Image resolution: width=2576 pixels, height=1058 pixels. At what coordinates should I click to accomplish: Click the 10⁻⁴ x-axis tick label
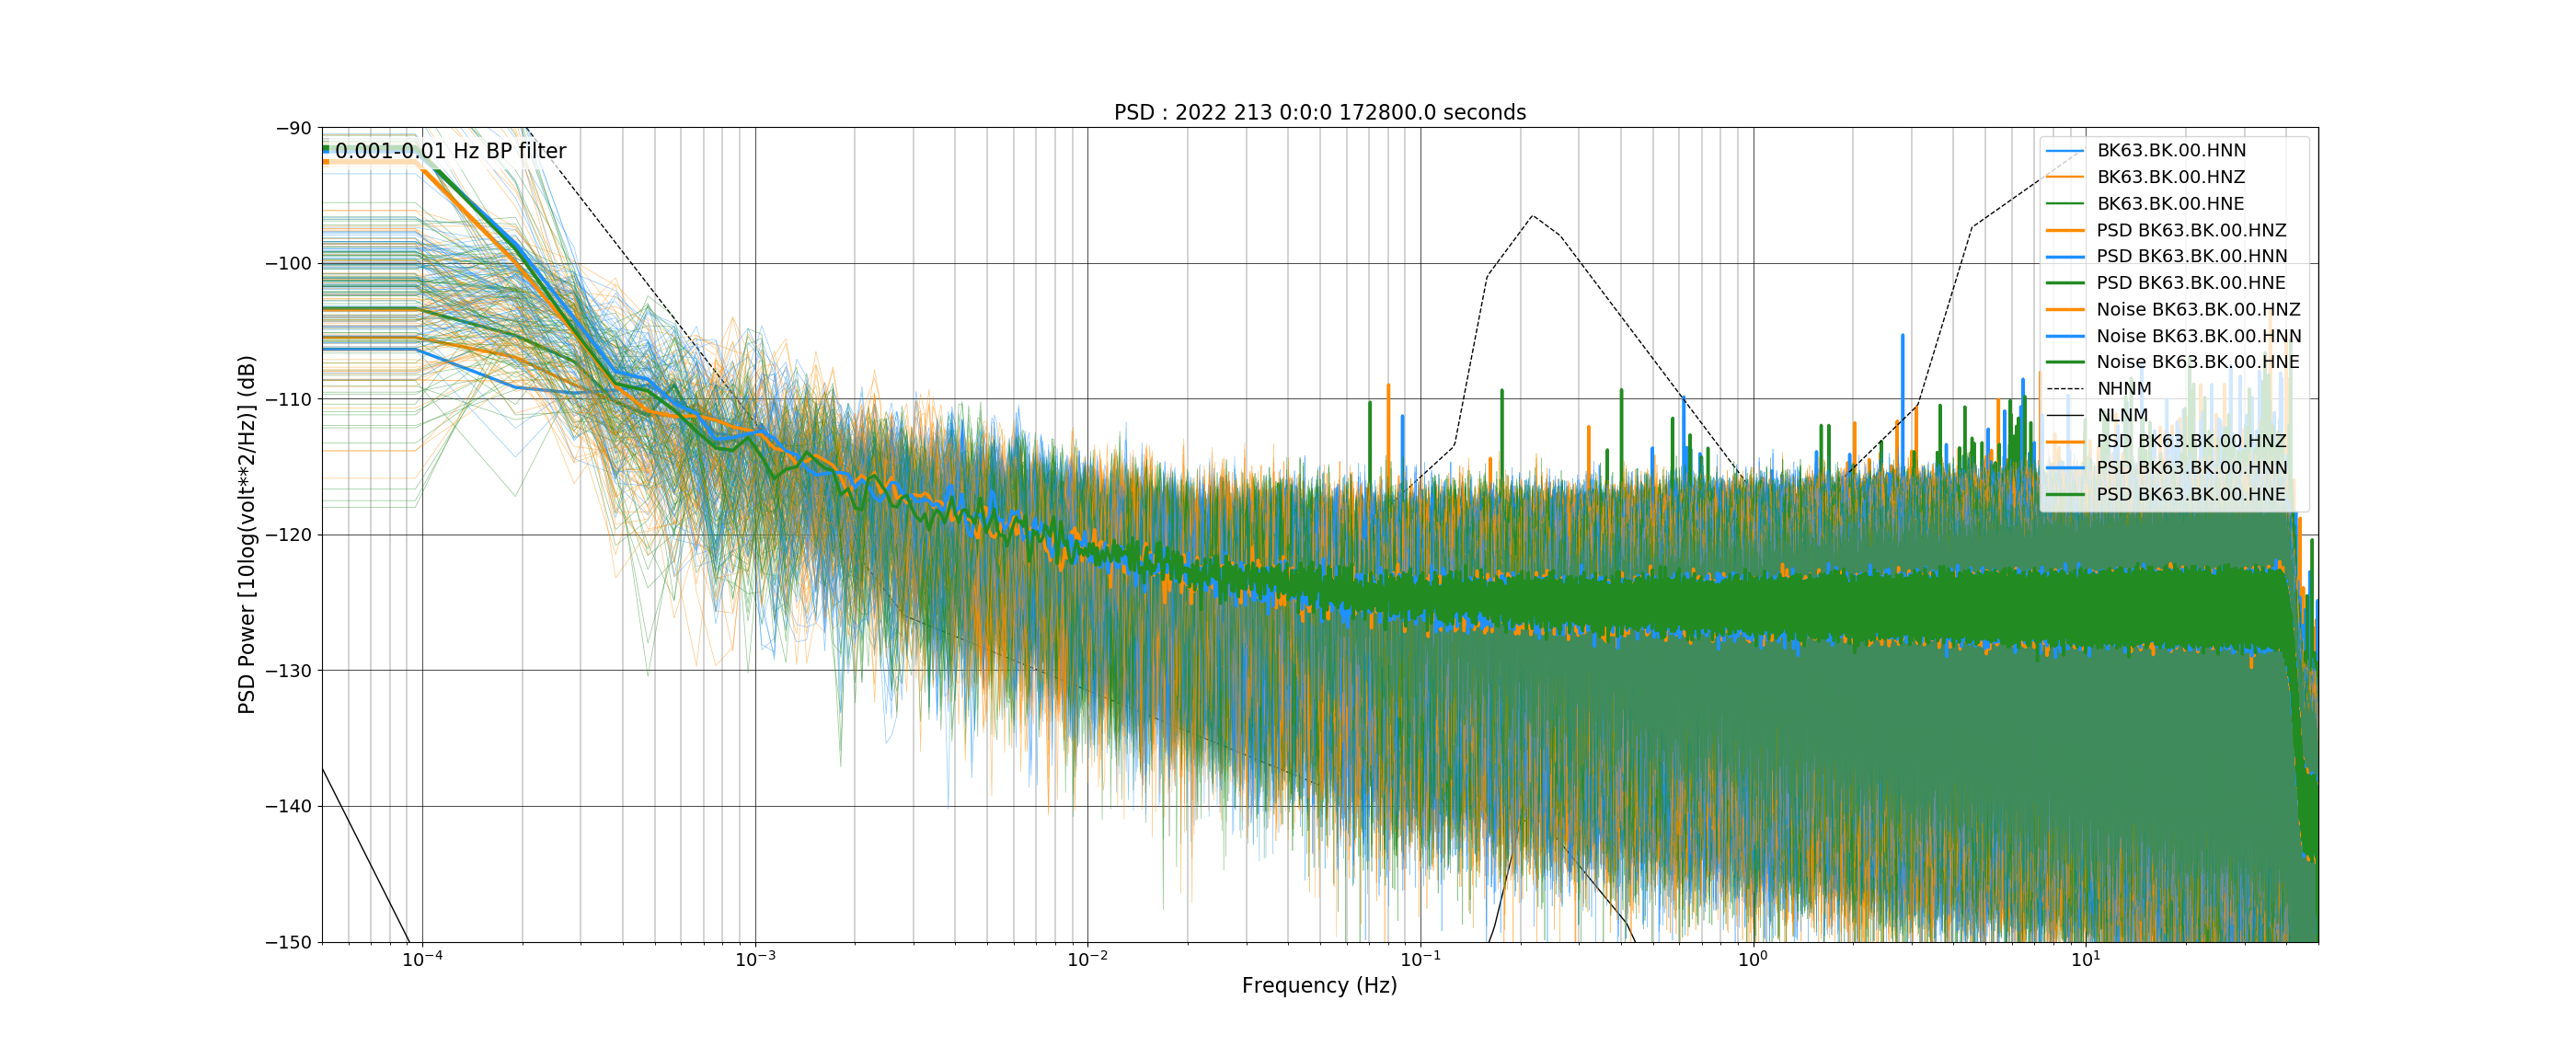[422, 960]
